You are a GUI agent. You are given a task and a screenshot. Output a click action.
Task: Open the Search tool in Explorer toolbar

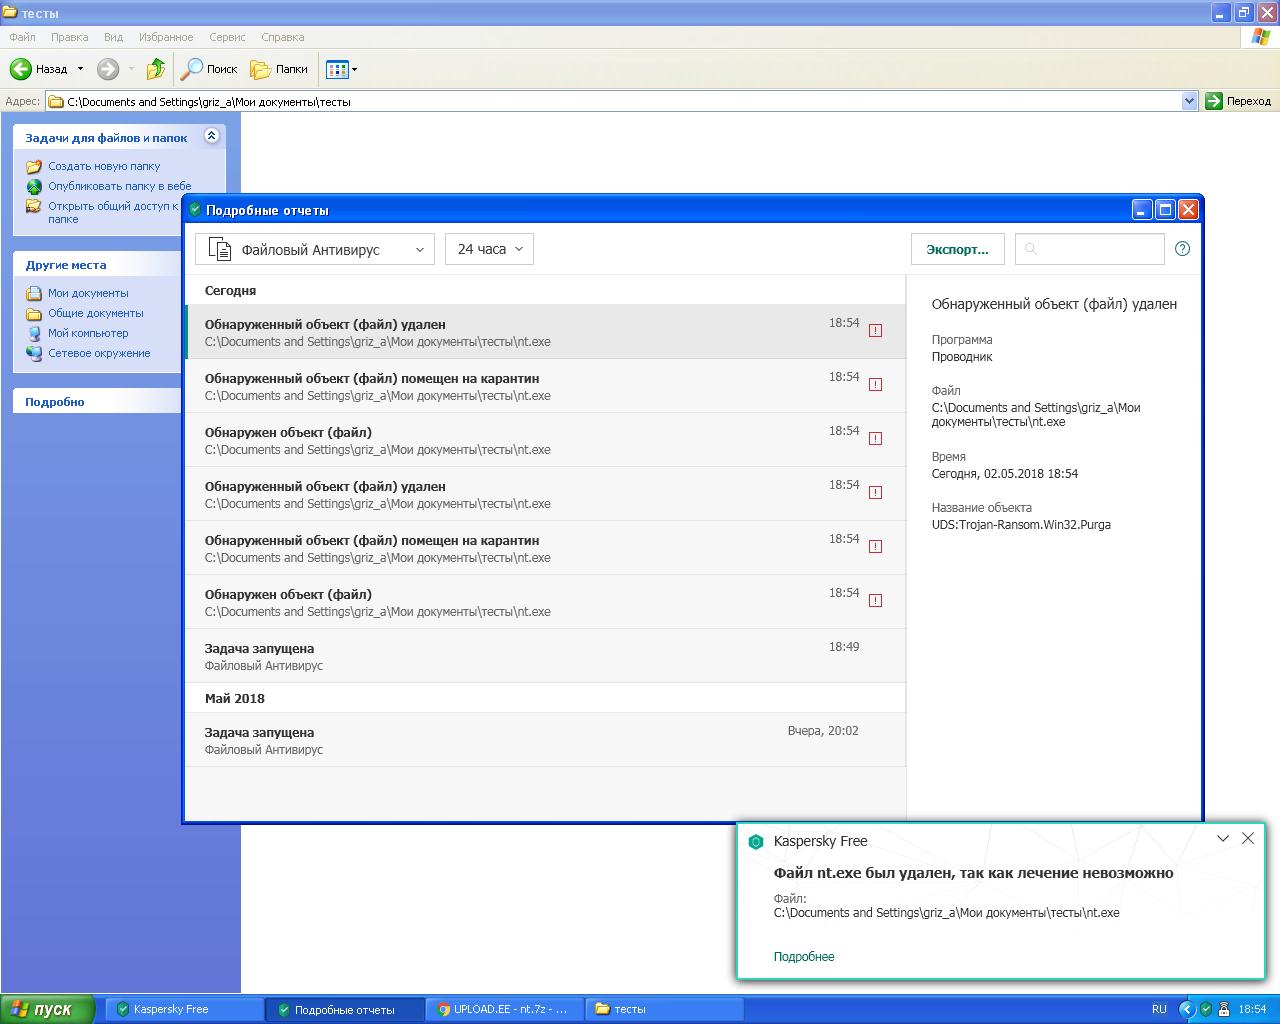208,69
